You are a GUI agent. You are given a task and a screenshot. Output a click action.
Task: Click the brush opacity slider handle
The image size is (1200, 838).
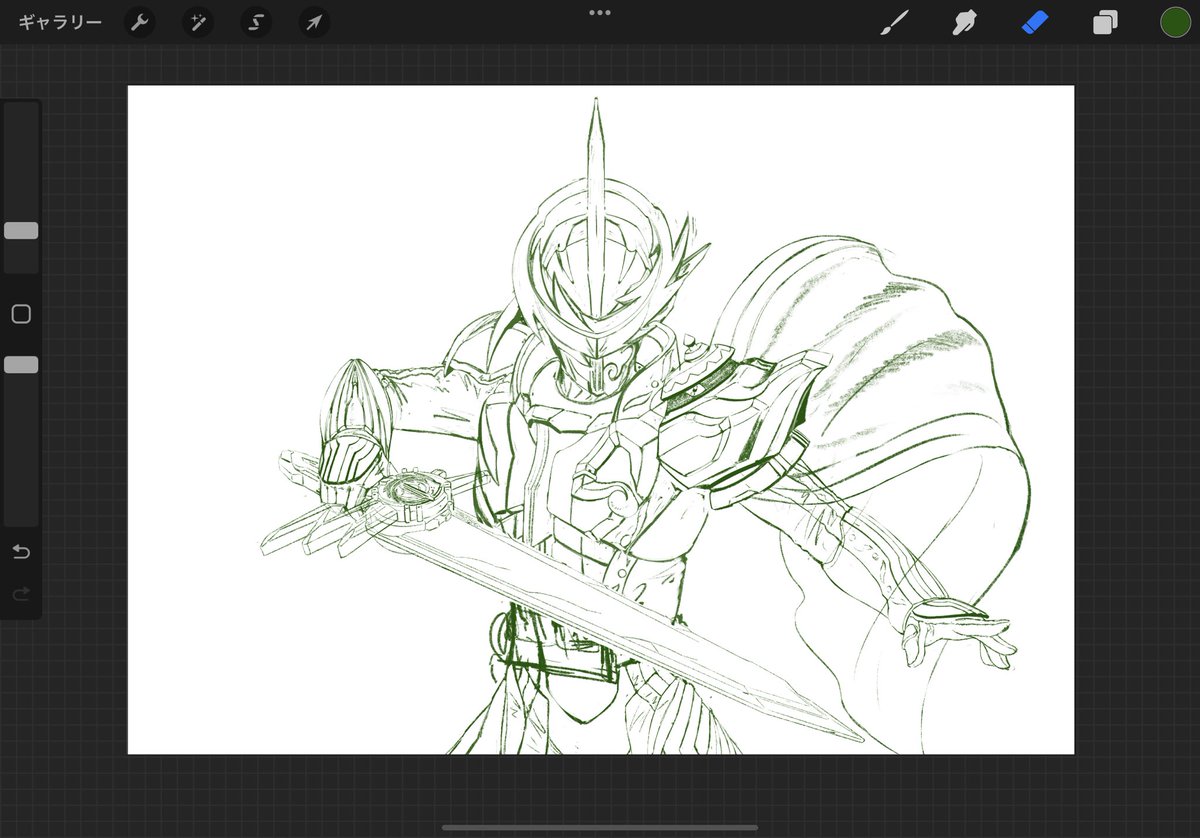(x=21, y=365)
